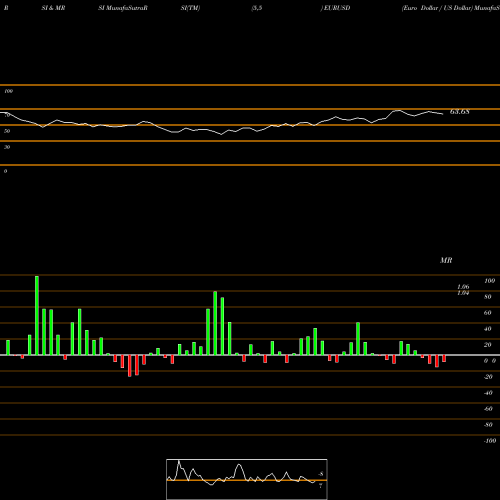Click the 'Euro Dollar / US Dollar' title text

(x=437, y=8)
